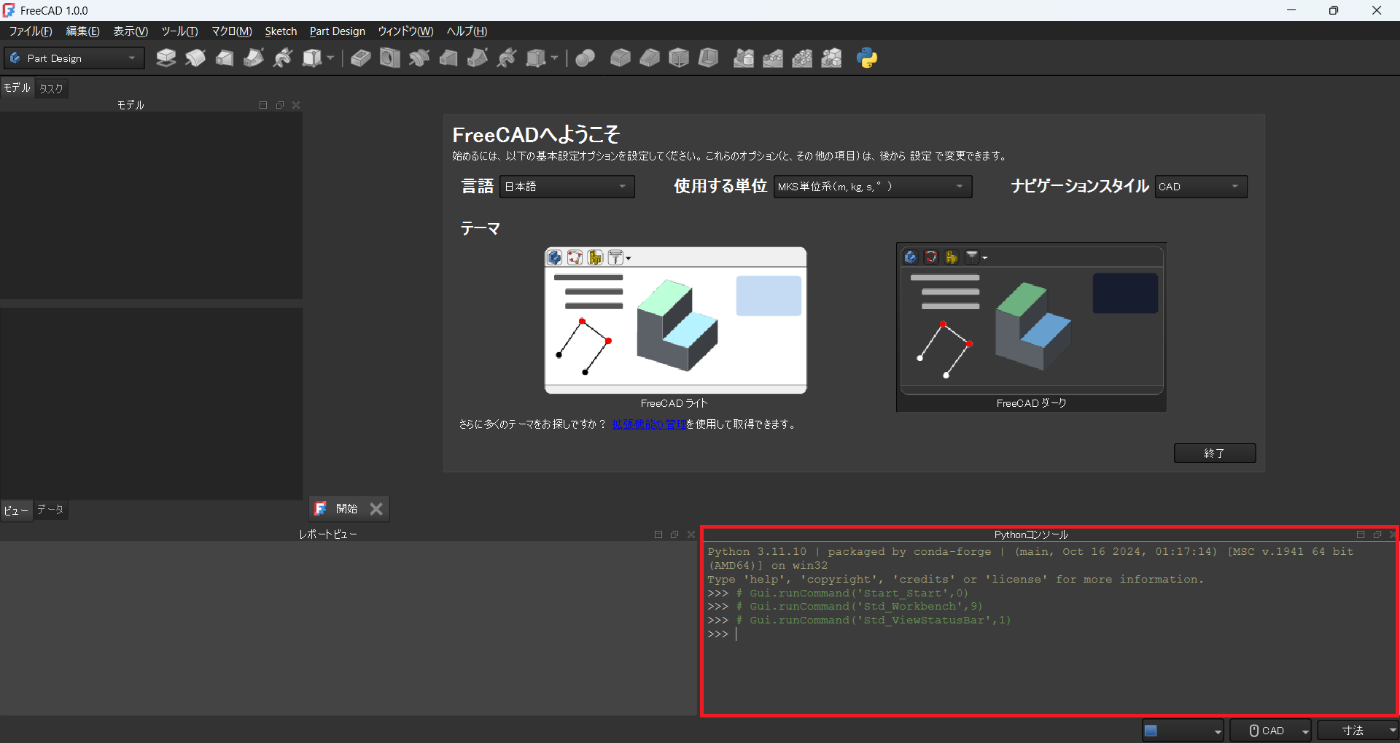1400x743 pixels.
Task: Select the Pad tool in toolbar
Action: tap(166, 58)
